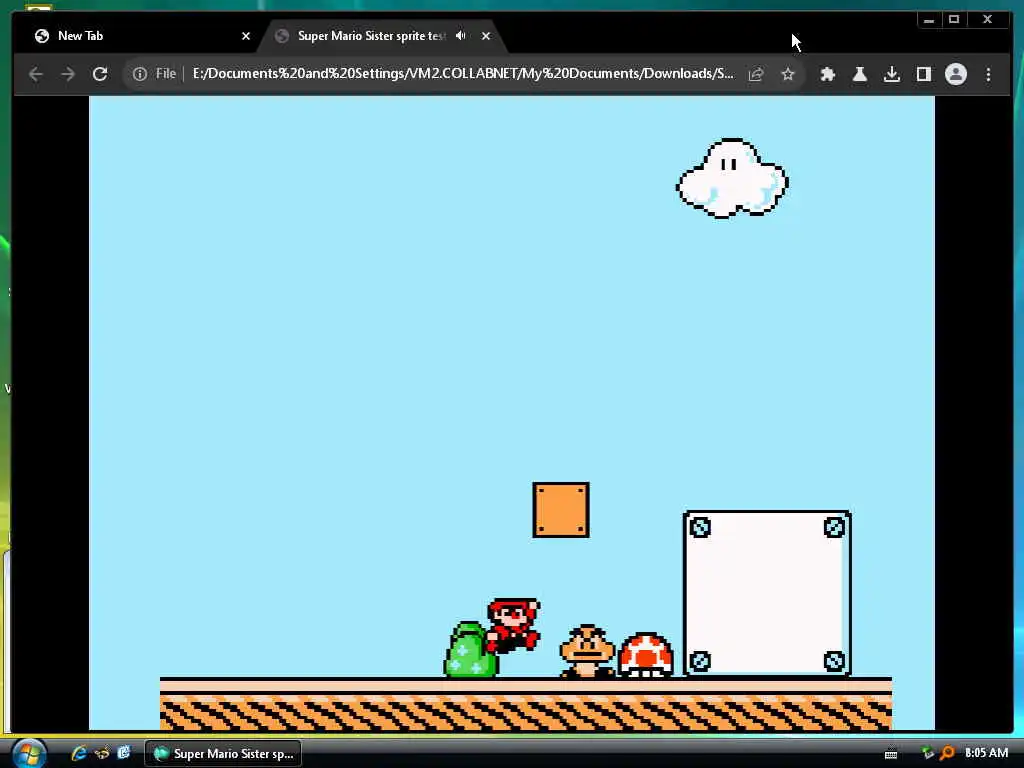Click the keyboard tray icon

[891, 754]
